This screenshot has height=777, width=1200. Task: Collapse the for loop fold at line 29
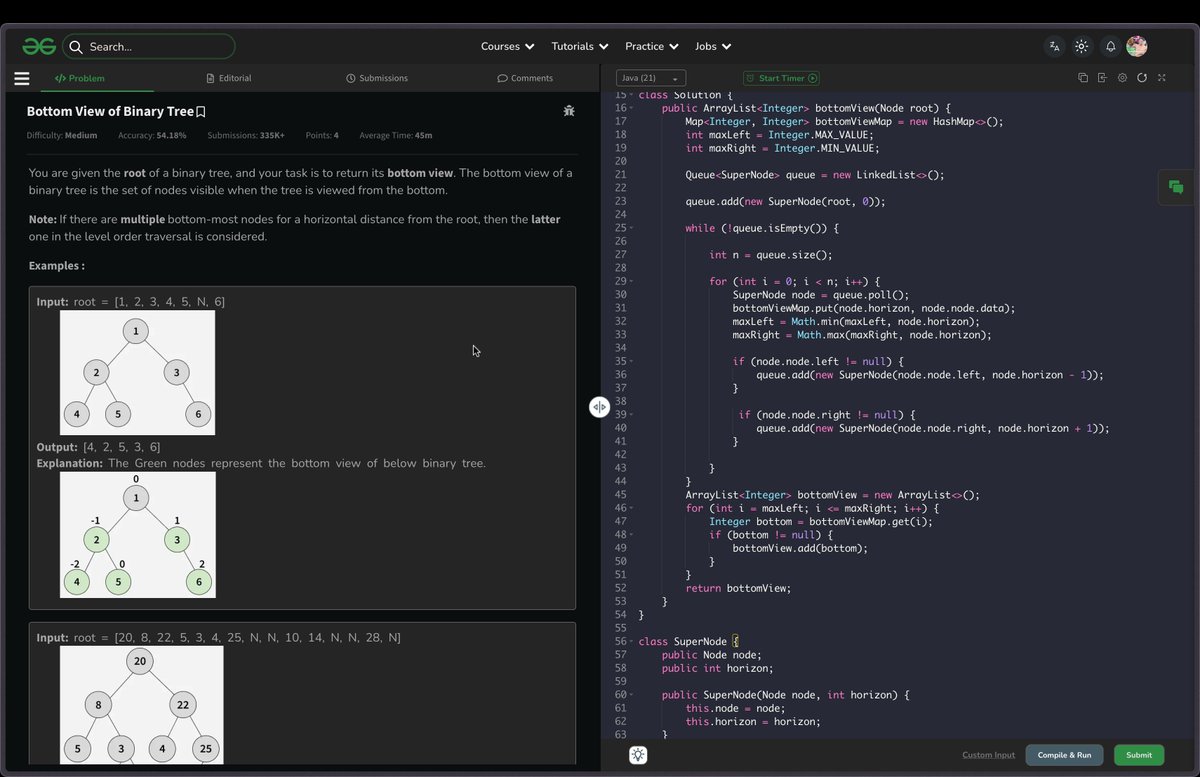(631, 282)
